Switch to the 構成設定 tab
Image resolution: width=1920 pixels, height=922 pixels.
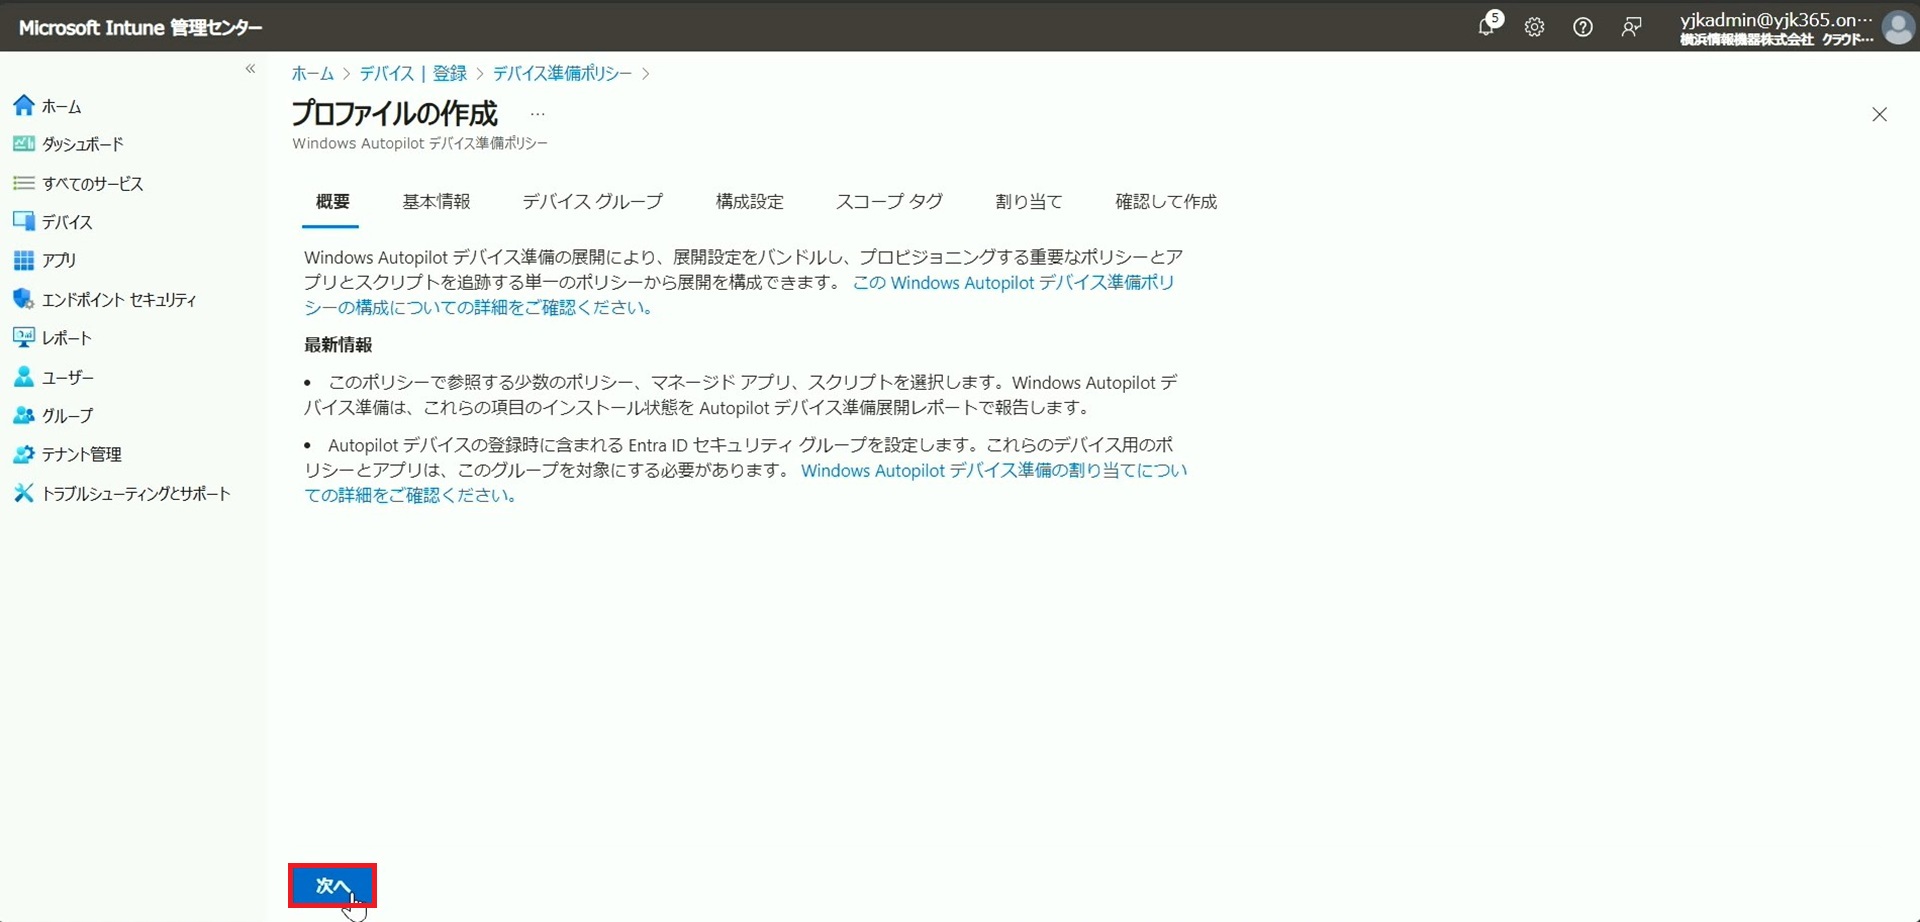click(x=750, y=202)
